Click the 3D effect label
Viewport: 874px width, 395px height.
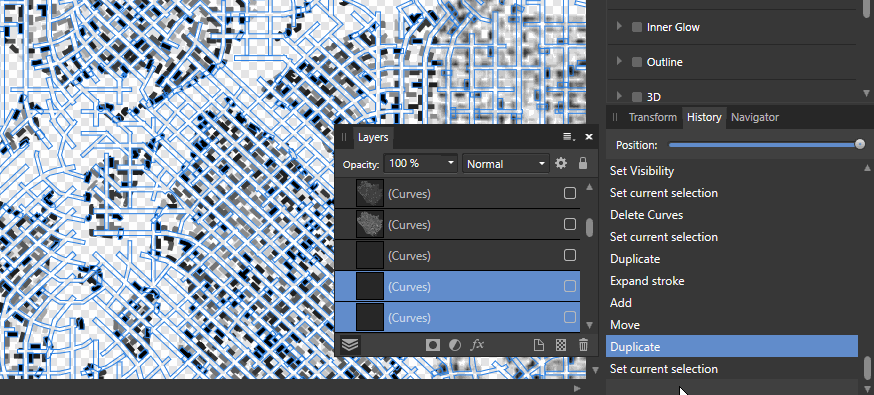coord(654,97)
